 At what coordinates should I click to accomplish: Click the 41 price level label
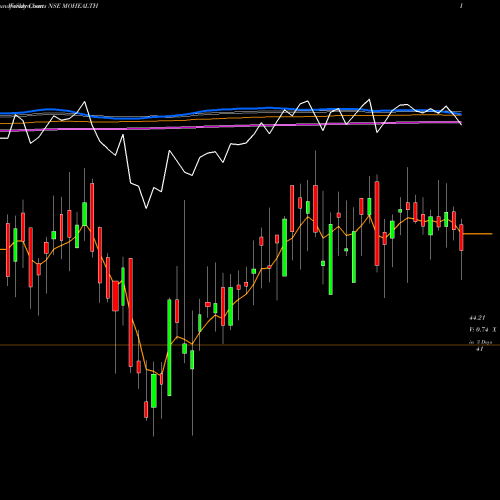click(479, 349)
